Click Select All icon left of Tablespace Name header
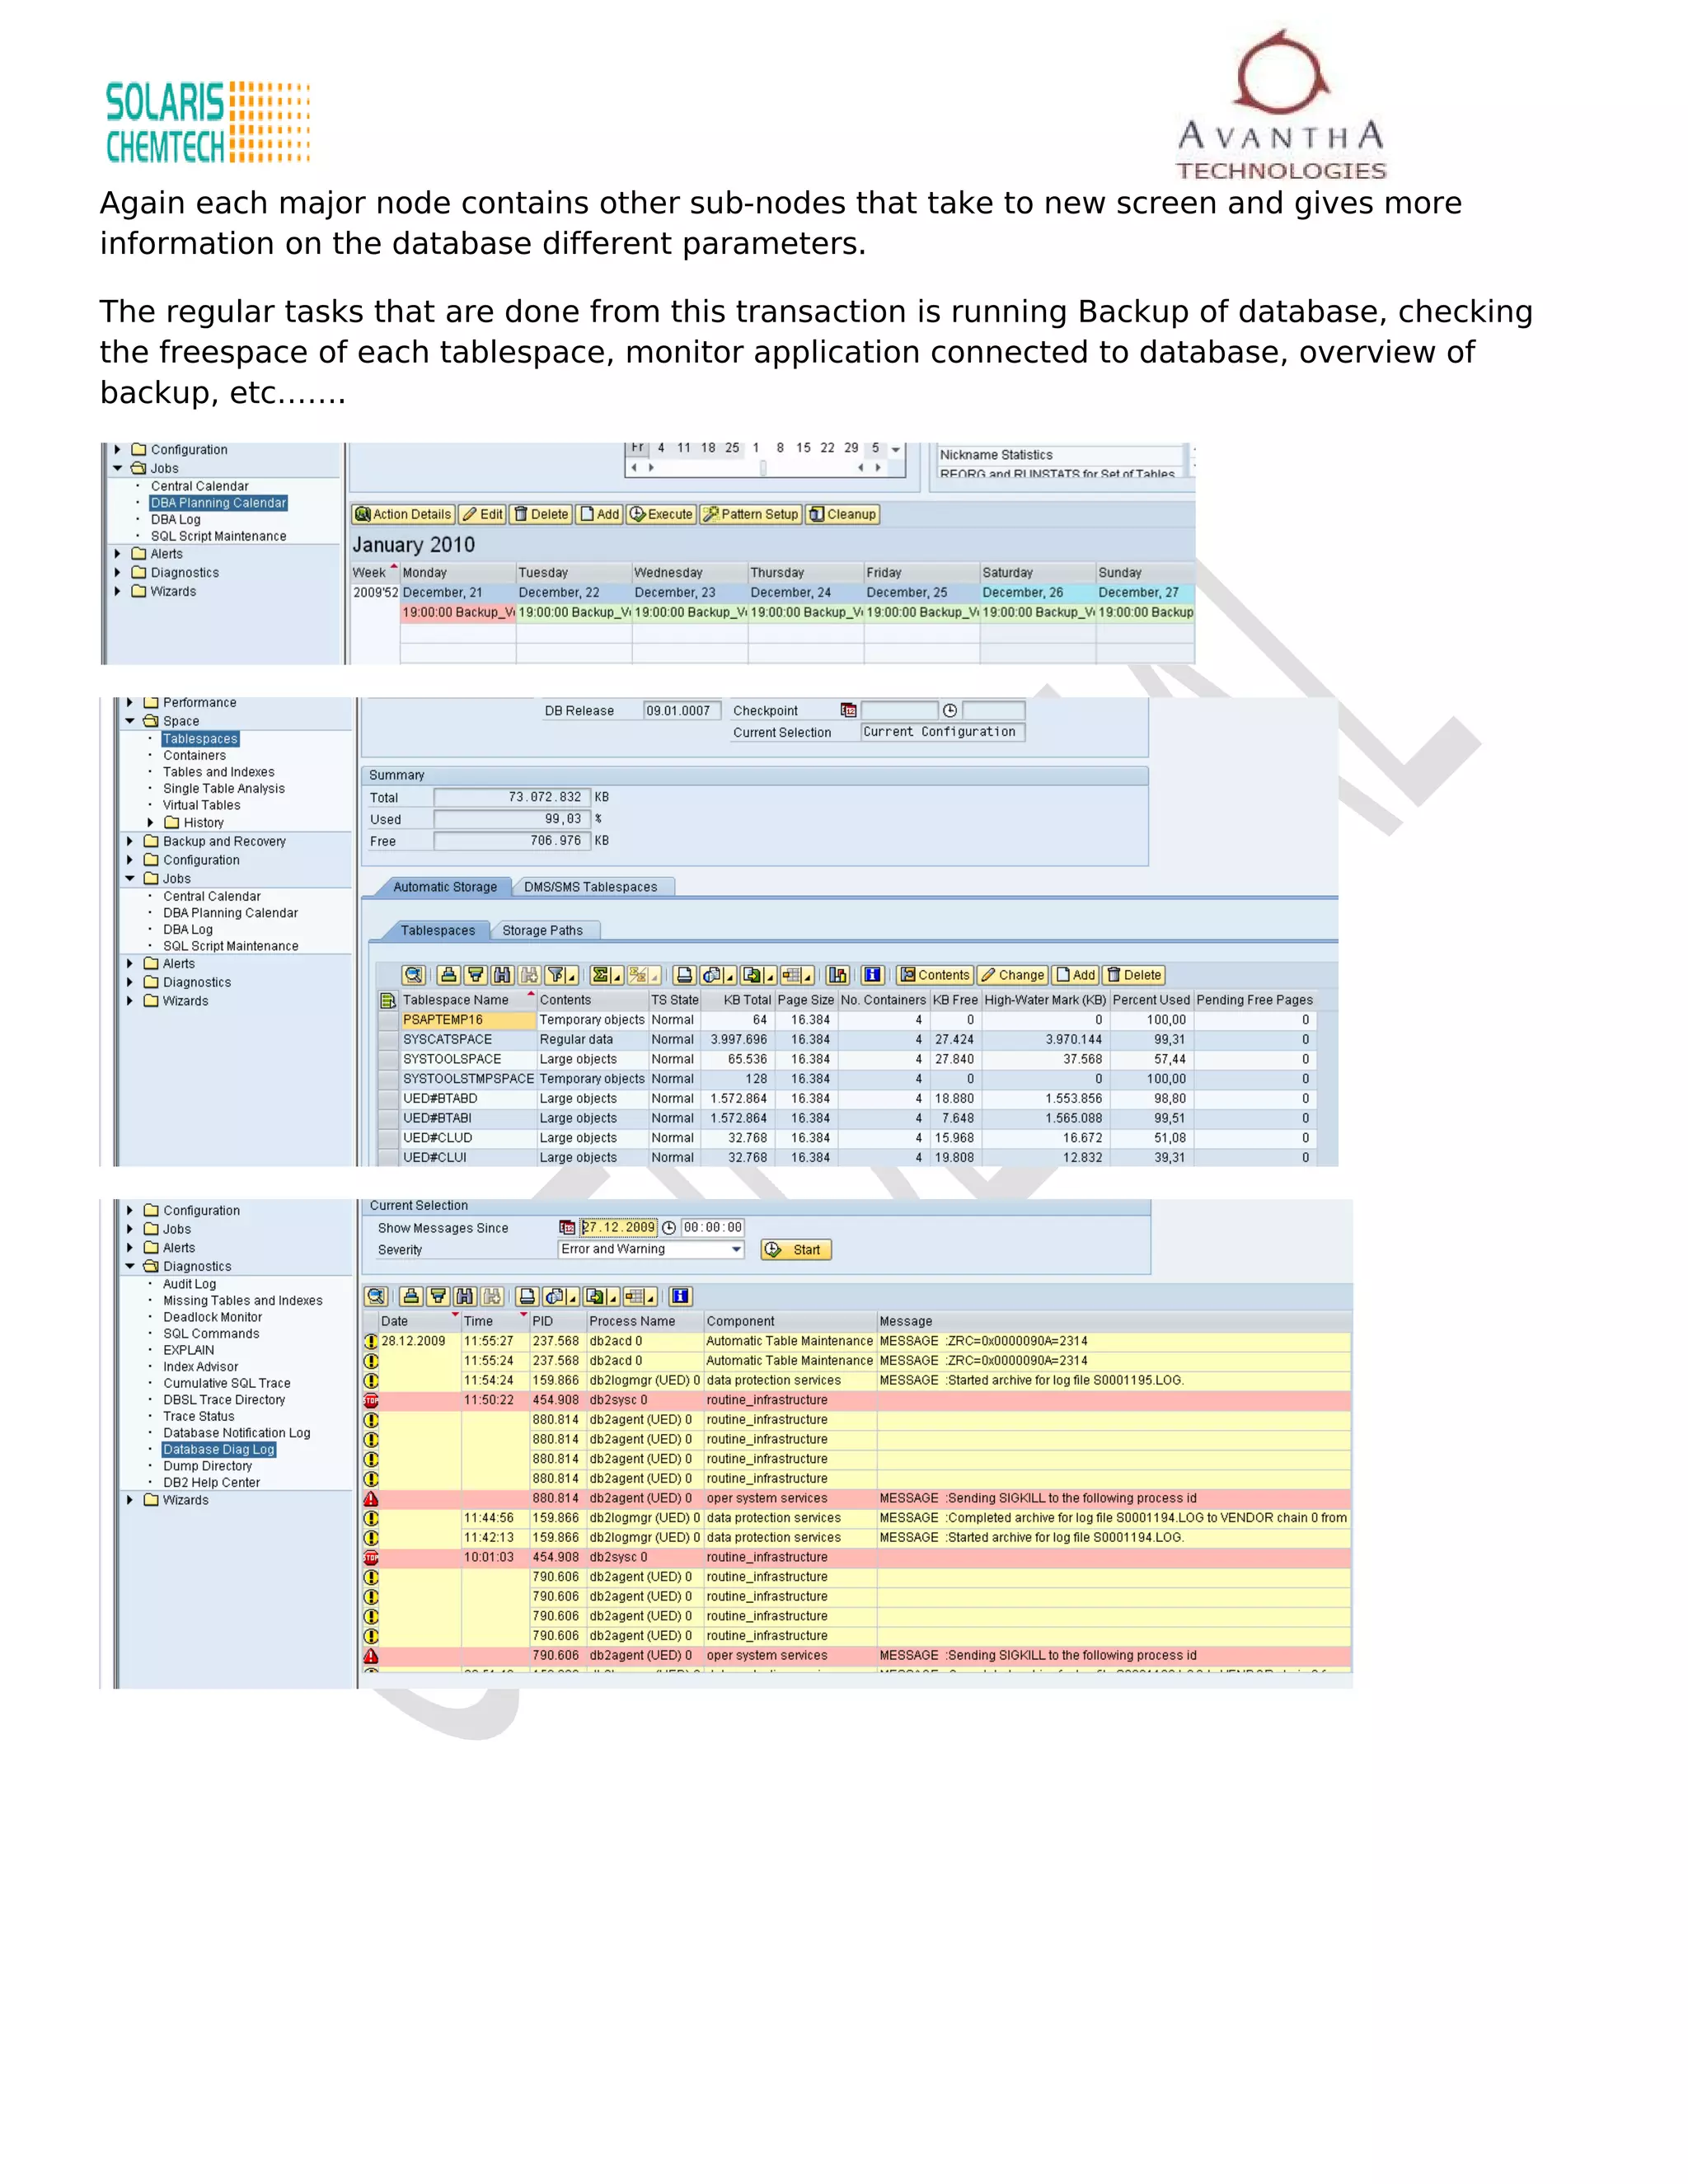 coord(388,1000)
